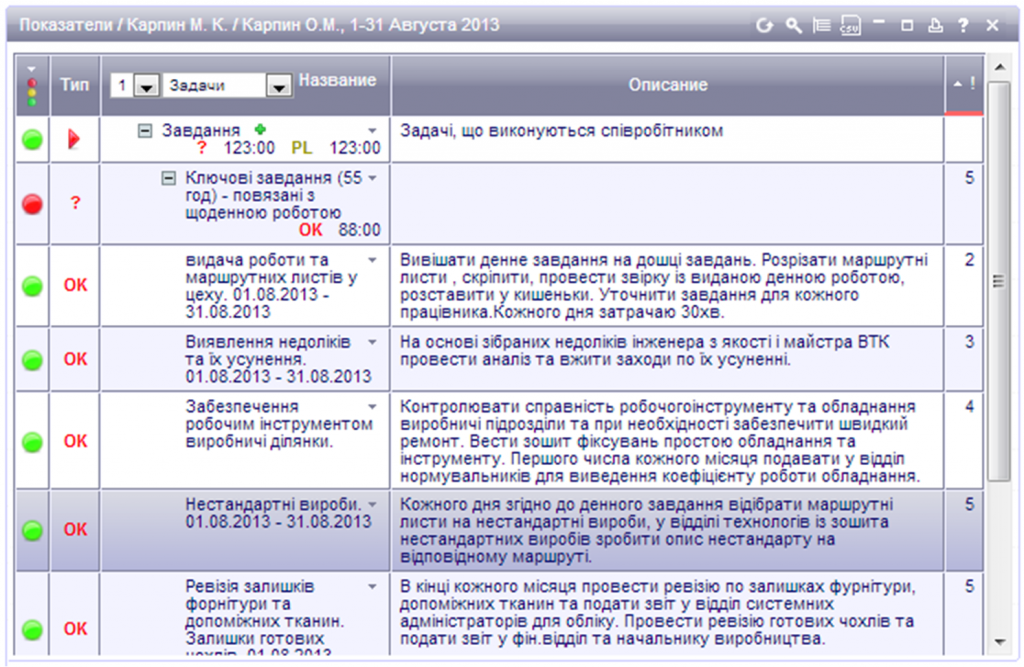Export the table to CSV
The image size is (1024, 667).
tap(850, 25)
